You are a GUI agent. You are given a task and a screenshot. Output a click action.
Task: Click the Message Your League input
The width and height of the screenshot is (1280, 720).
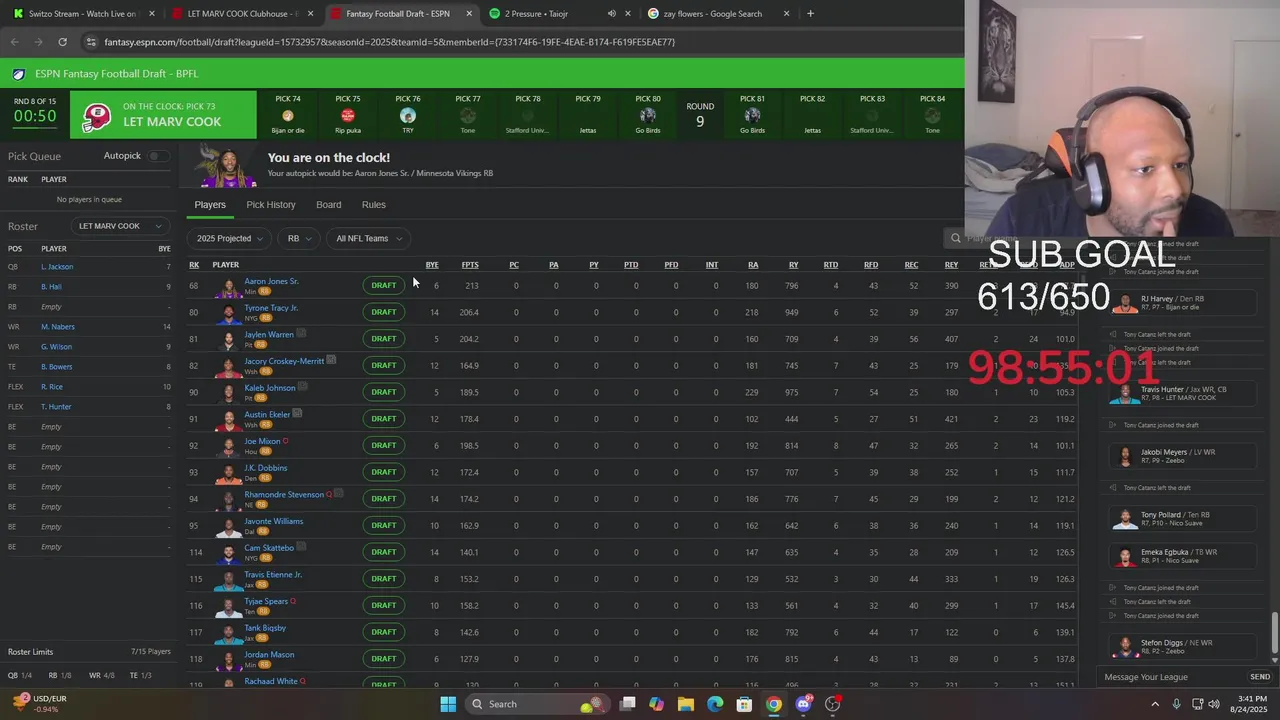pyautogui.click(x=1172, y=677)
